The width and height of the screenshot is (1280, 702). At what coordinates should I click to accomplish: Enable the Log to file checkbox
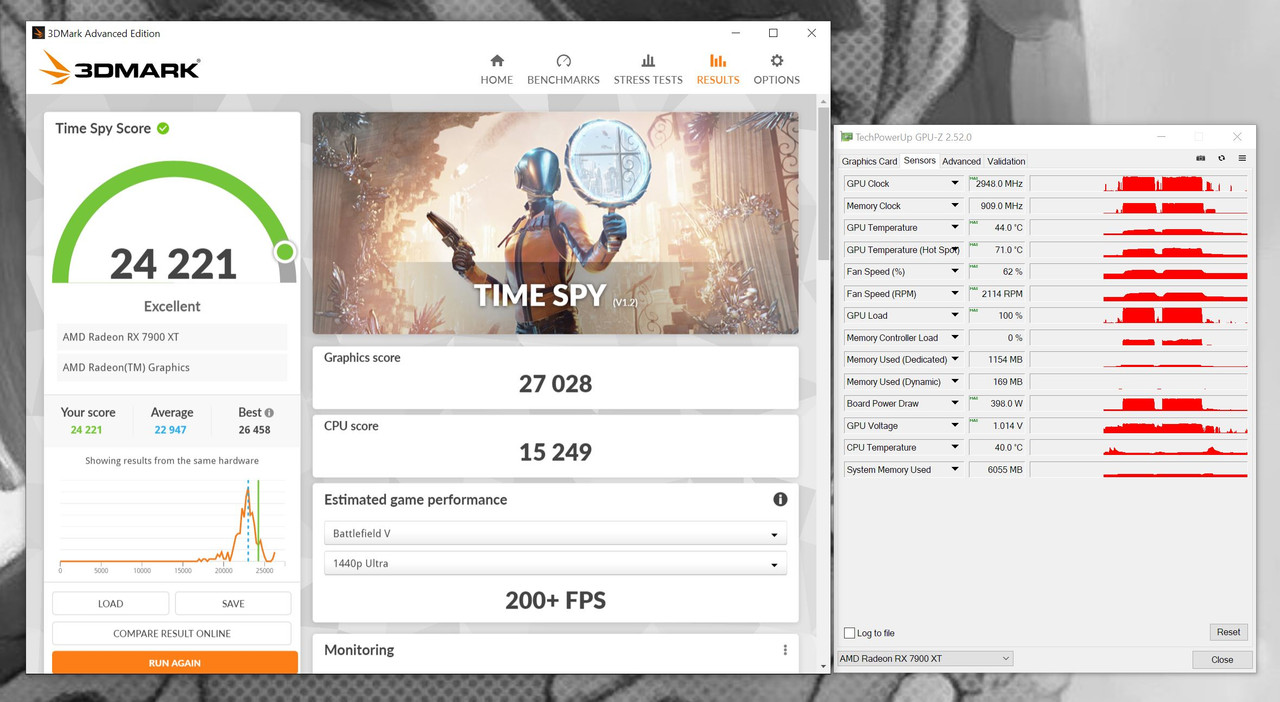point(849,633)
